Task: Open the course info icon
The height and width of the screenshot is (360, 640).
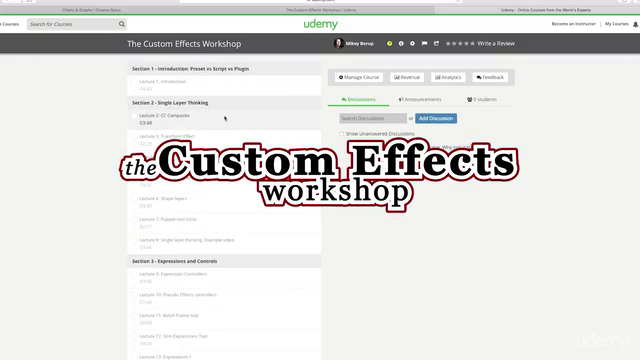Action: (401, 43)
